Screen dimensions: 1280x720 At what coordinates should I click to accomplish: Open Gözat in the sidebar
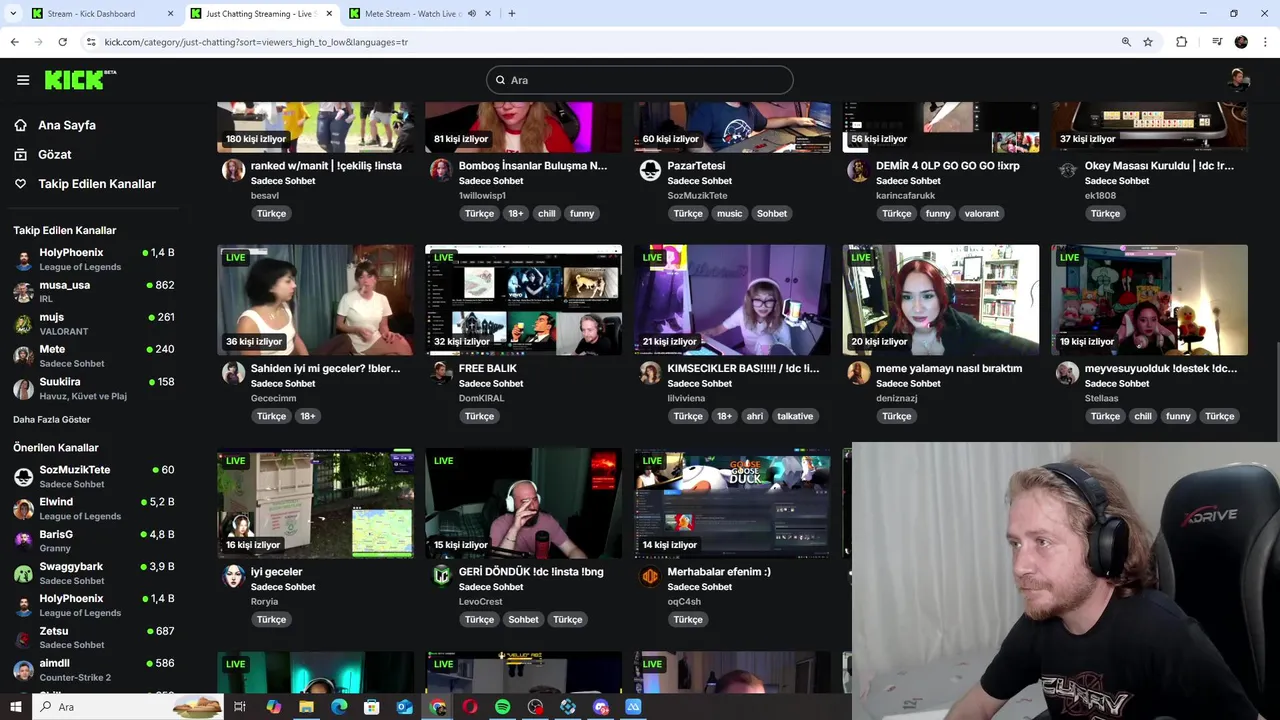point(55,154)
